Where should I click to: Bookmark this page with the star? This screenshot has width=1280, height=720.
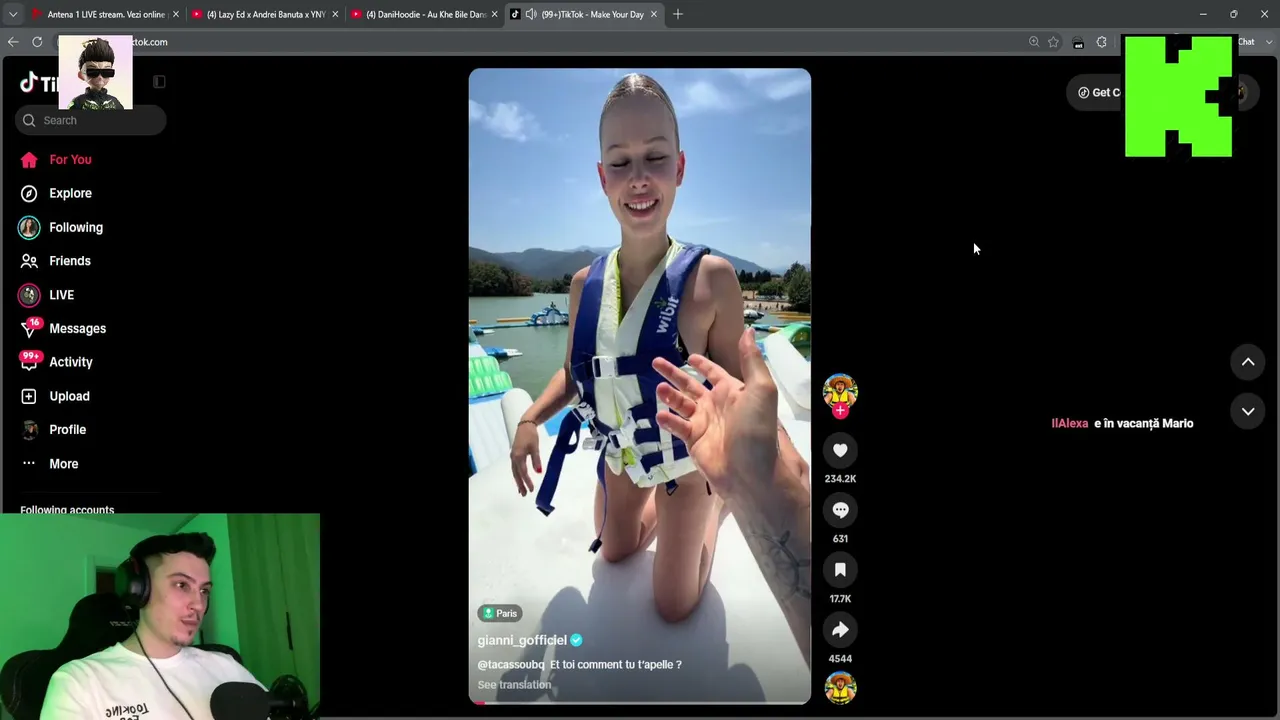[x=1053, y=42]
